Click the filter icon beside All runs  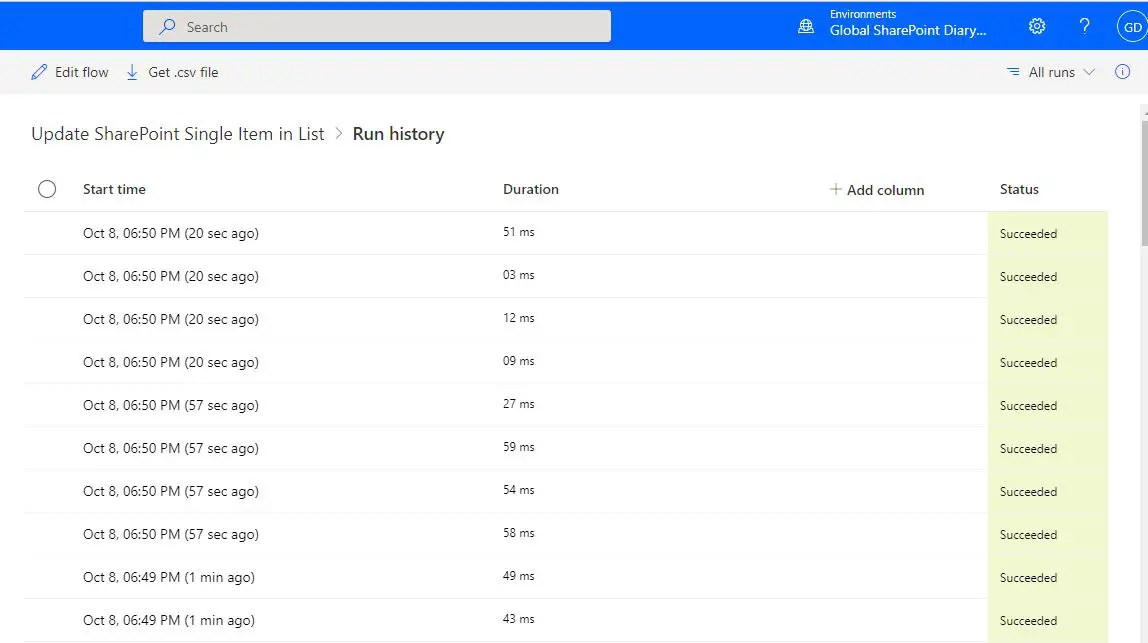pyautogui.click(x=1012, y=71)
